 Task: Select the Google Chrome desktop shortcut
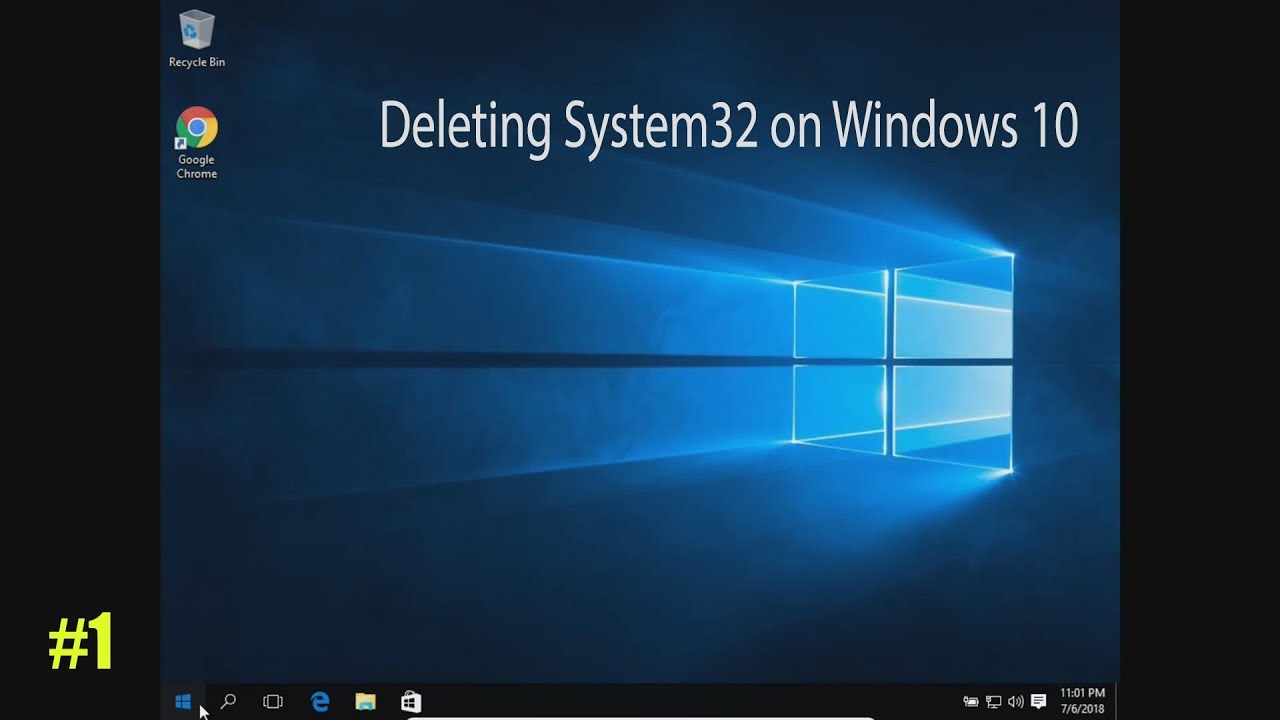point(196,143)
